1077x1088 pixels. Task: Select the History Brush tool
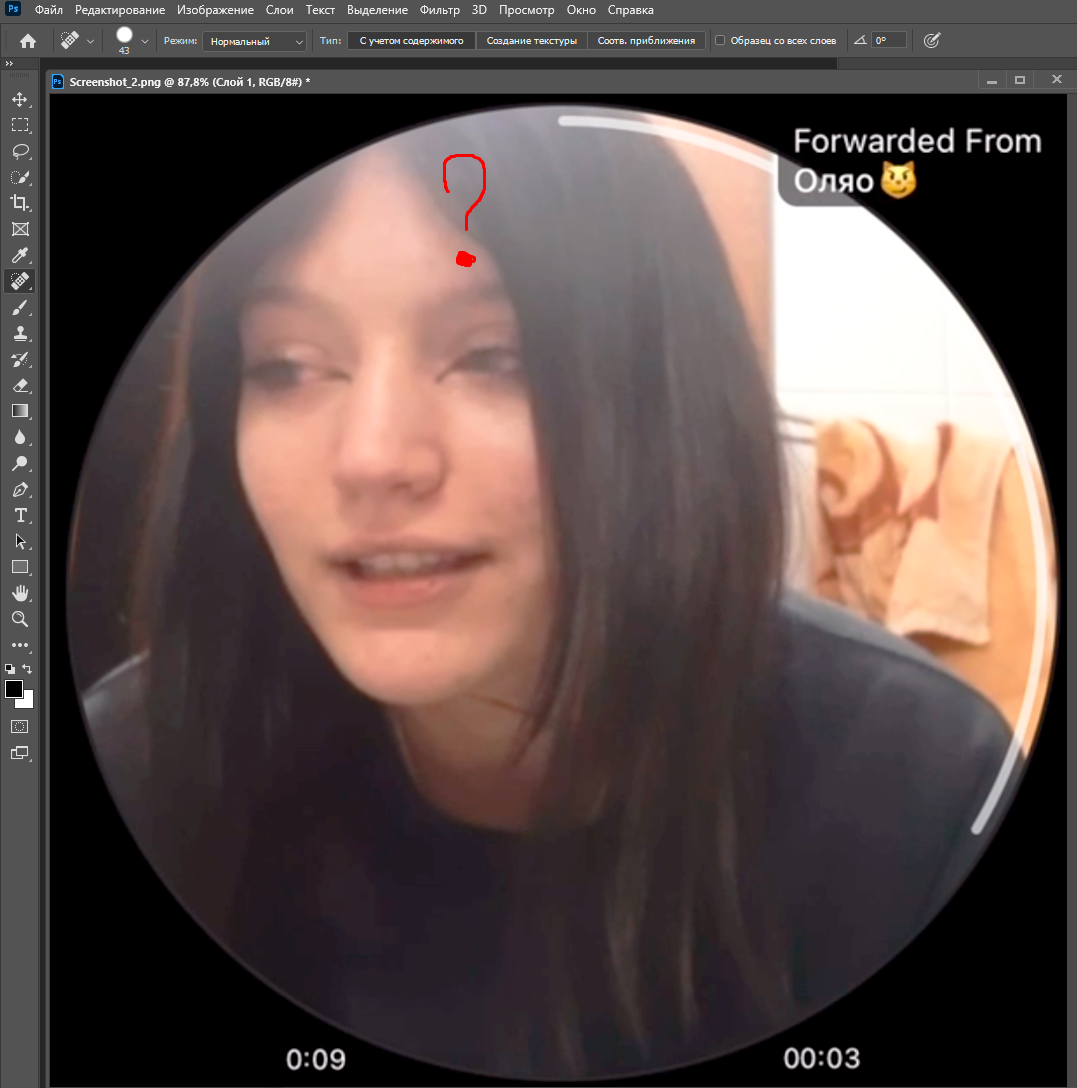[x=19, y=359]
